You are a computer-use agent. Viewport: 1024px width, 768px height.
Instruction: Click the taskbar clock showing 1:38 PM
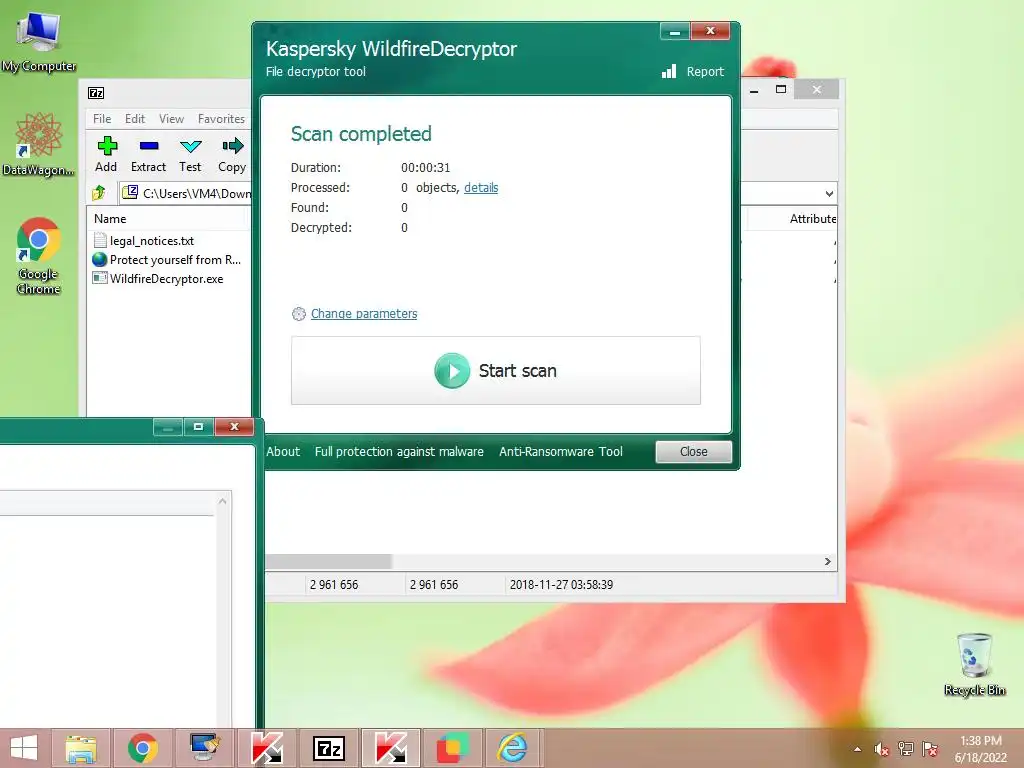pos(981,749)
